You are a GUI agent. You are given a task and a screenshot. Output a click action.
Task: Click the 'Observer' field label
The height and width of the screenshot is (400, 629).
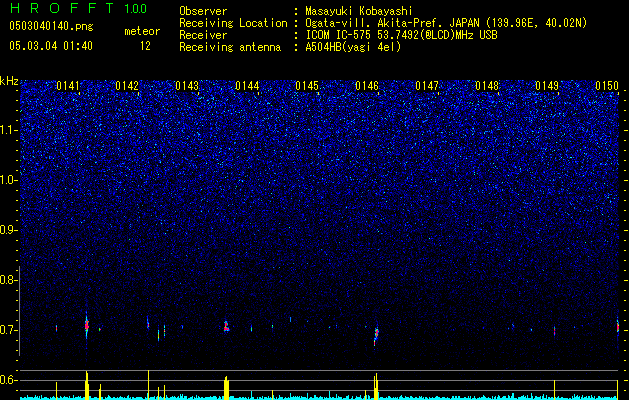coord(203,11)
